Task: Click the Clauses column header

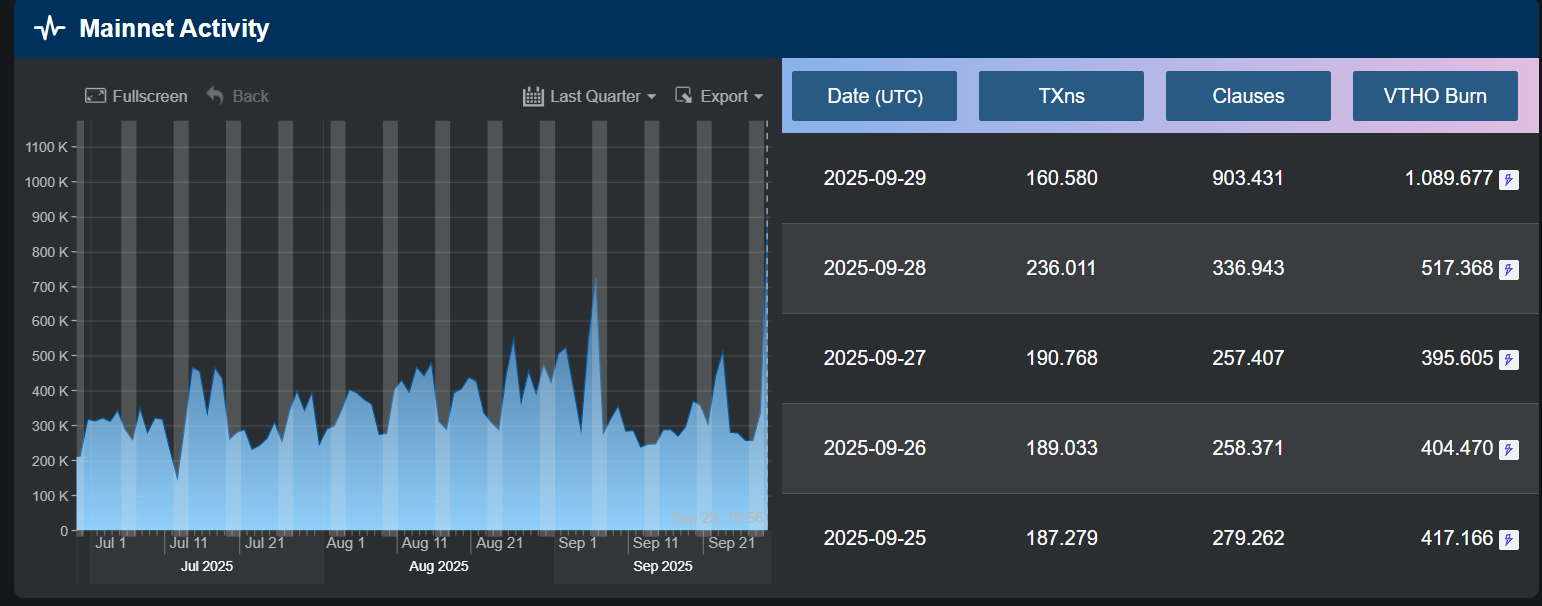Action: pyautogui.click(x=1248, y=96)
